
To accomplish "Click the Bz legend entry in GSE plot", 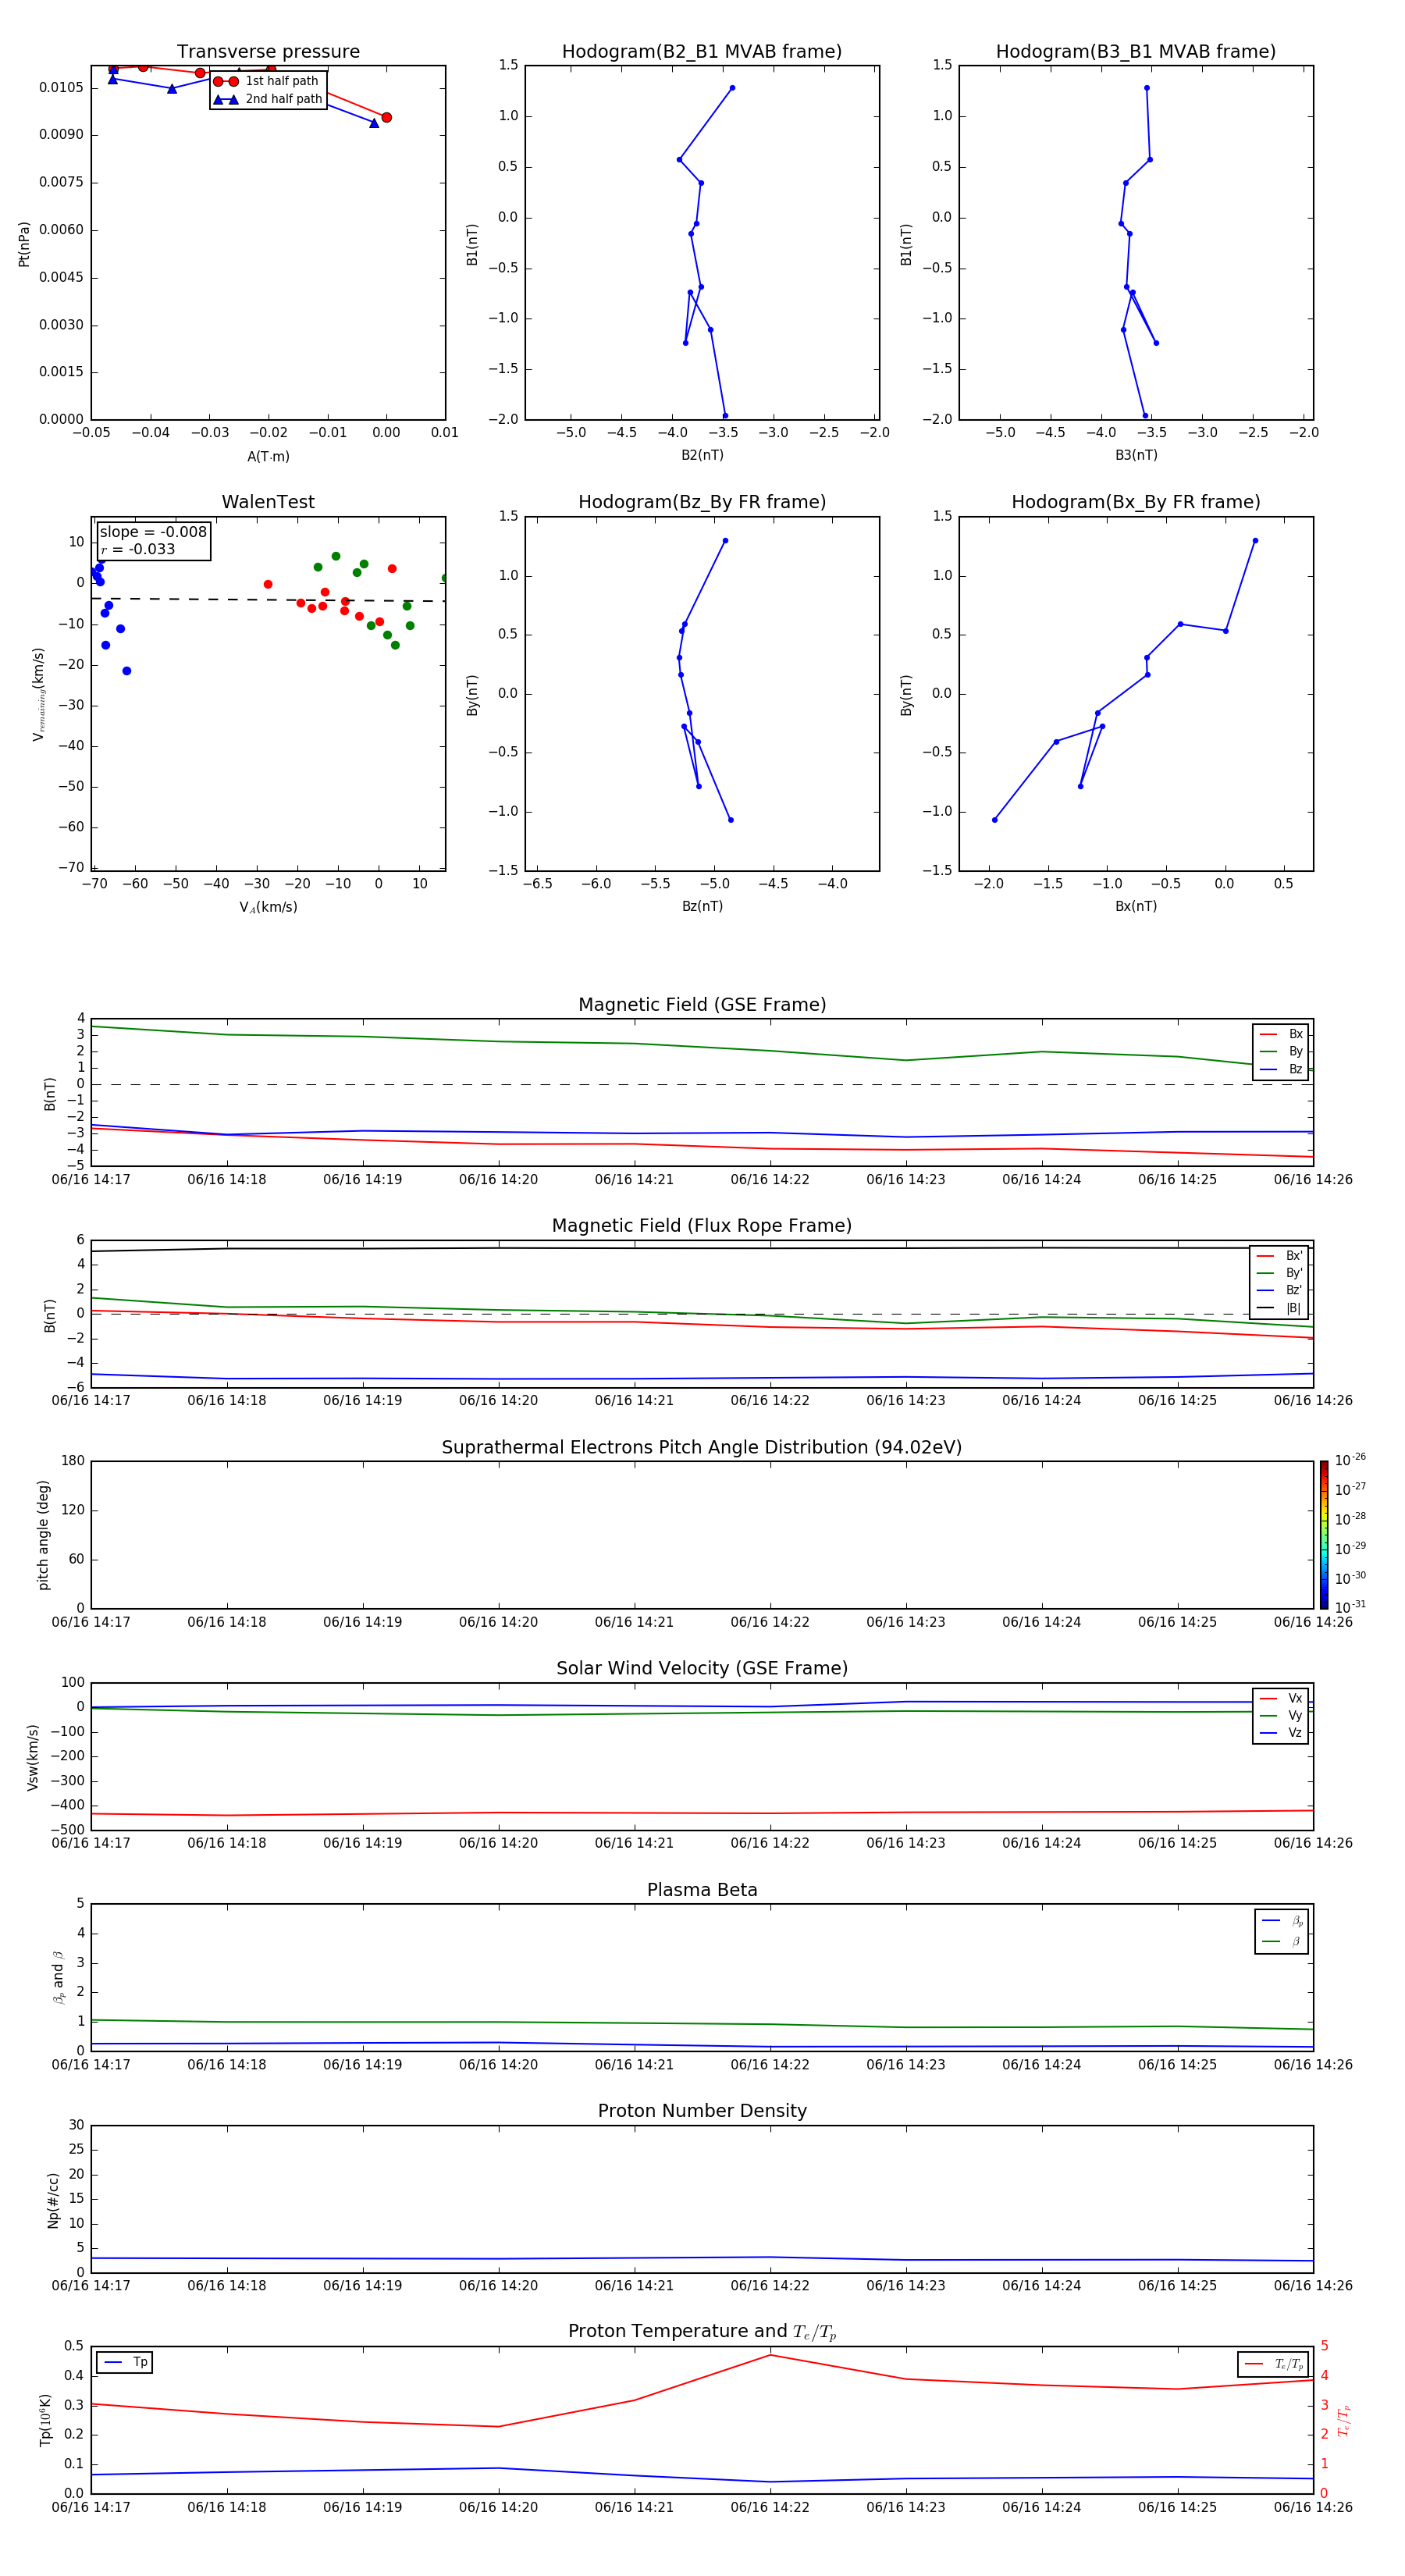I will (1281, 1069).
